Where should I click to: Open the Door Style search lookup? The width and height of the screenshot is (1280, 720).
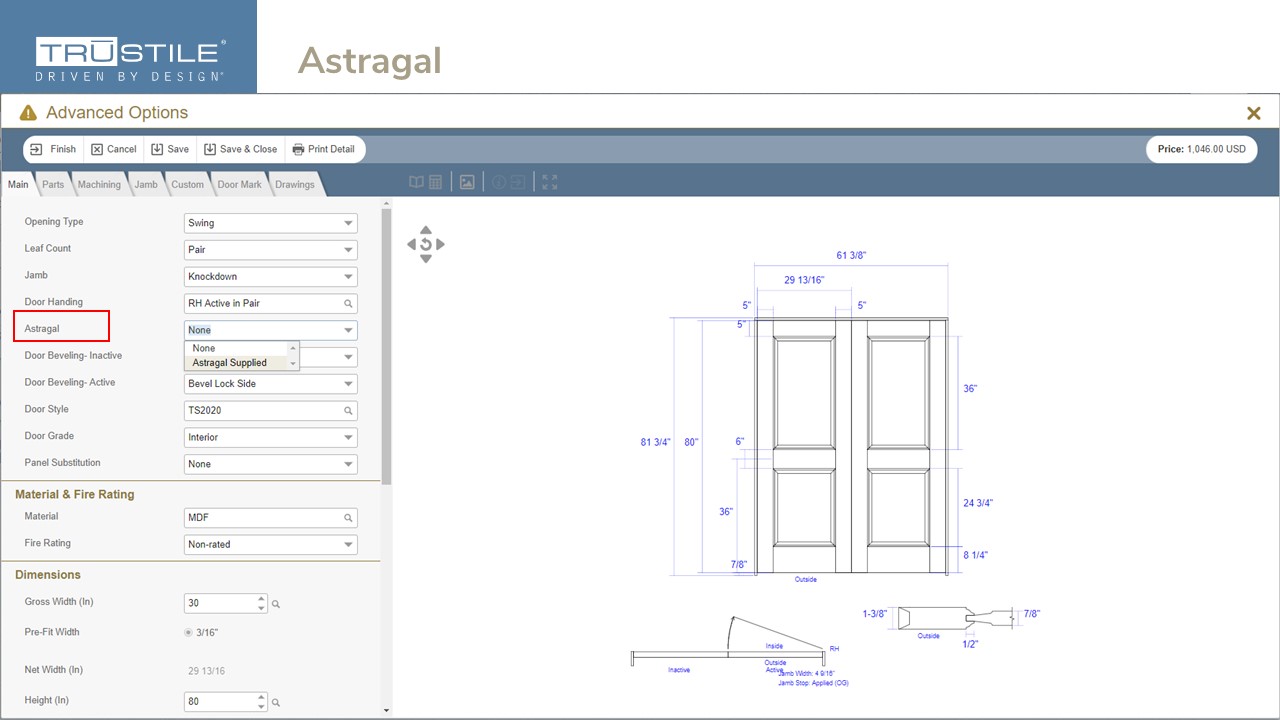tap(348, 410)
